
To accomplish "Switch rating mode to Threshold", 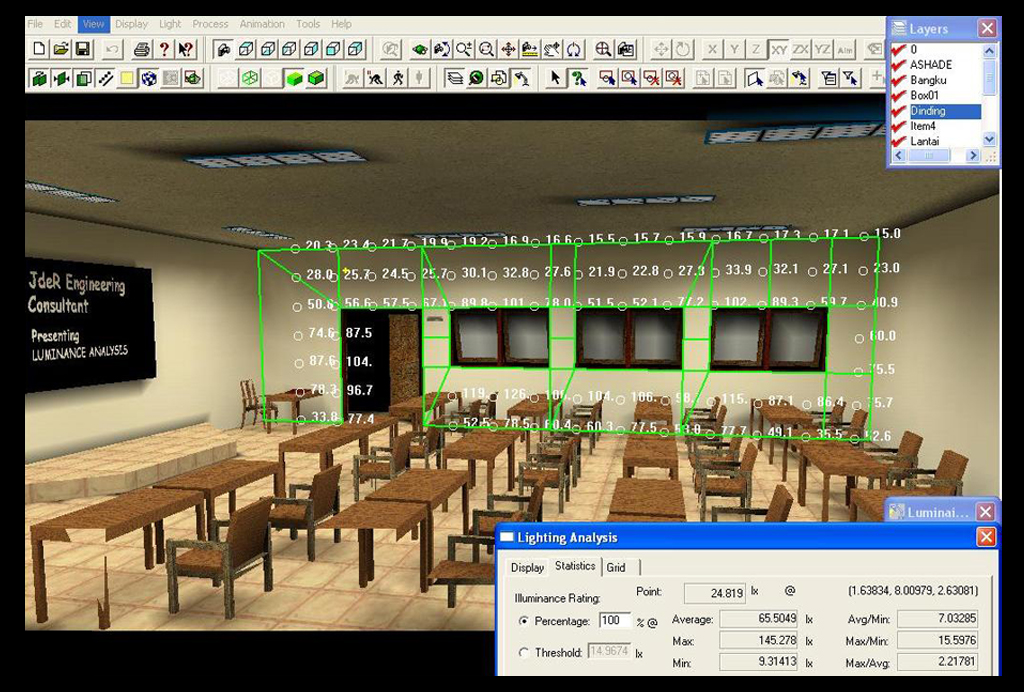I will coord(523,652).
